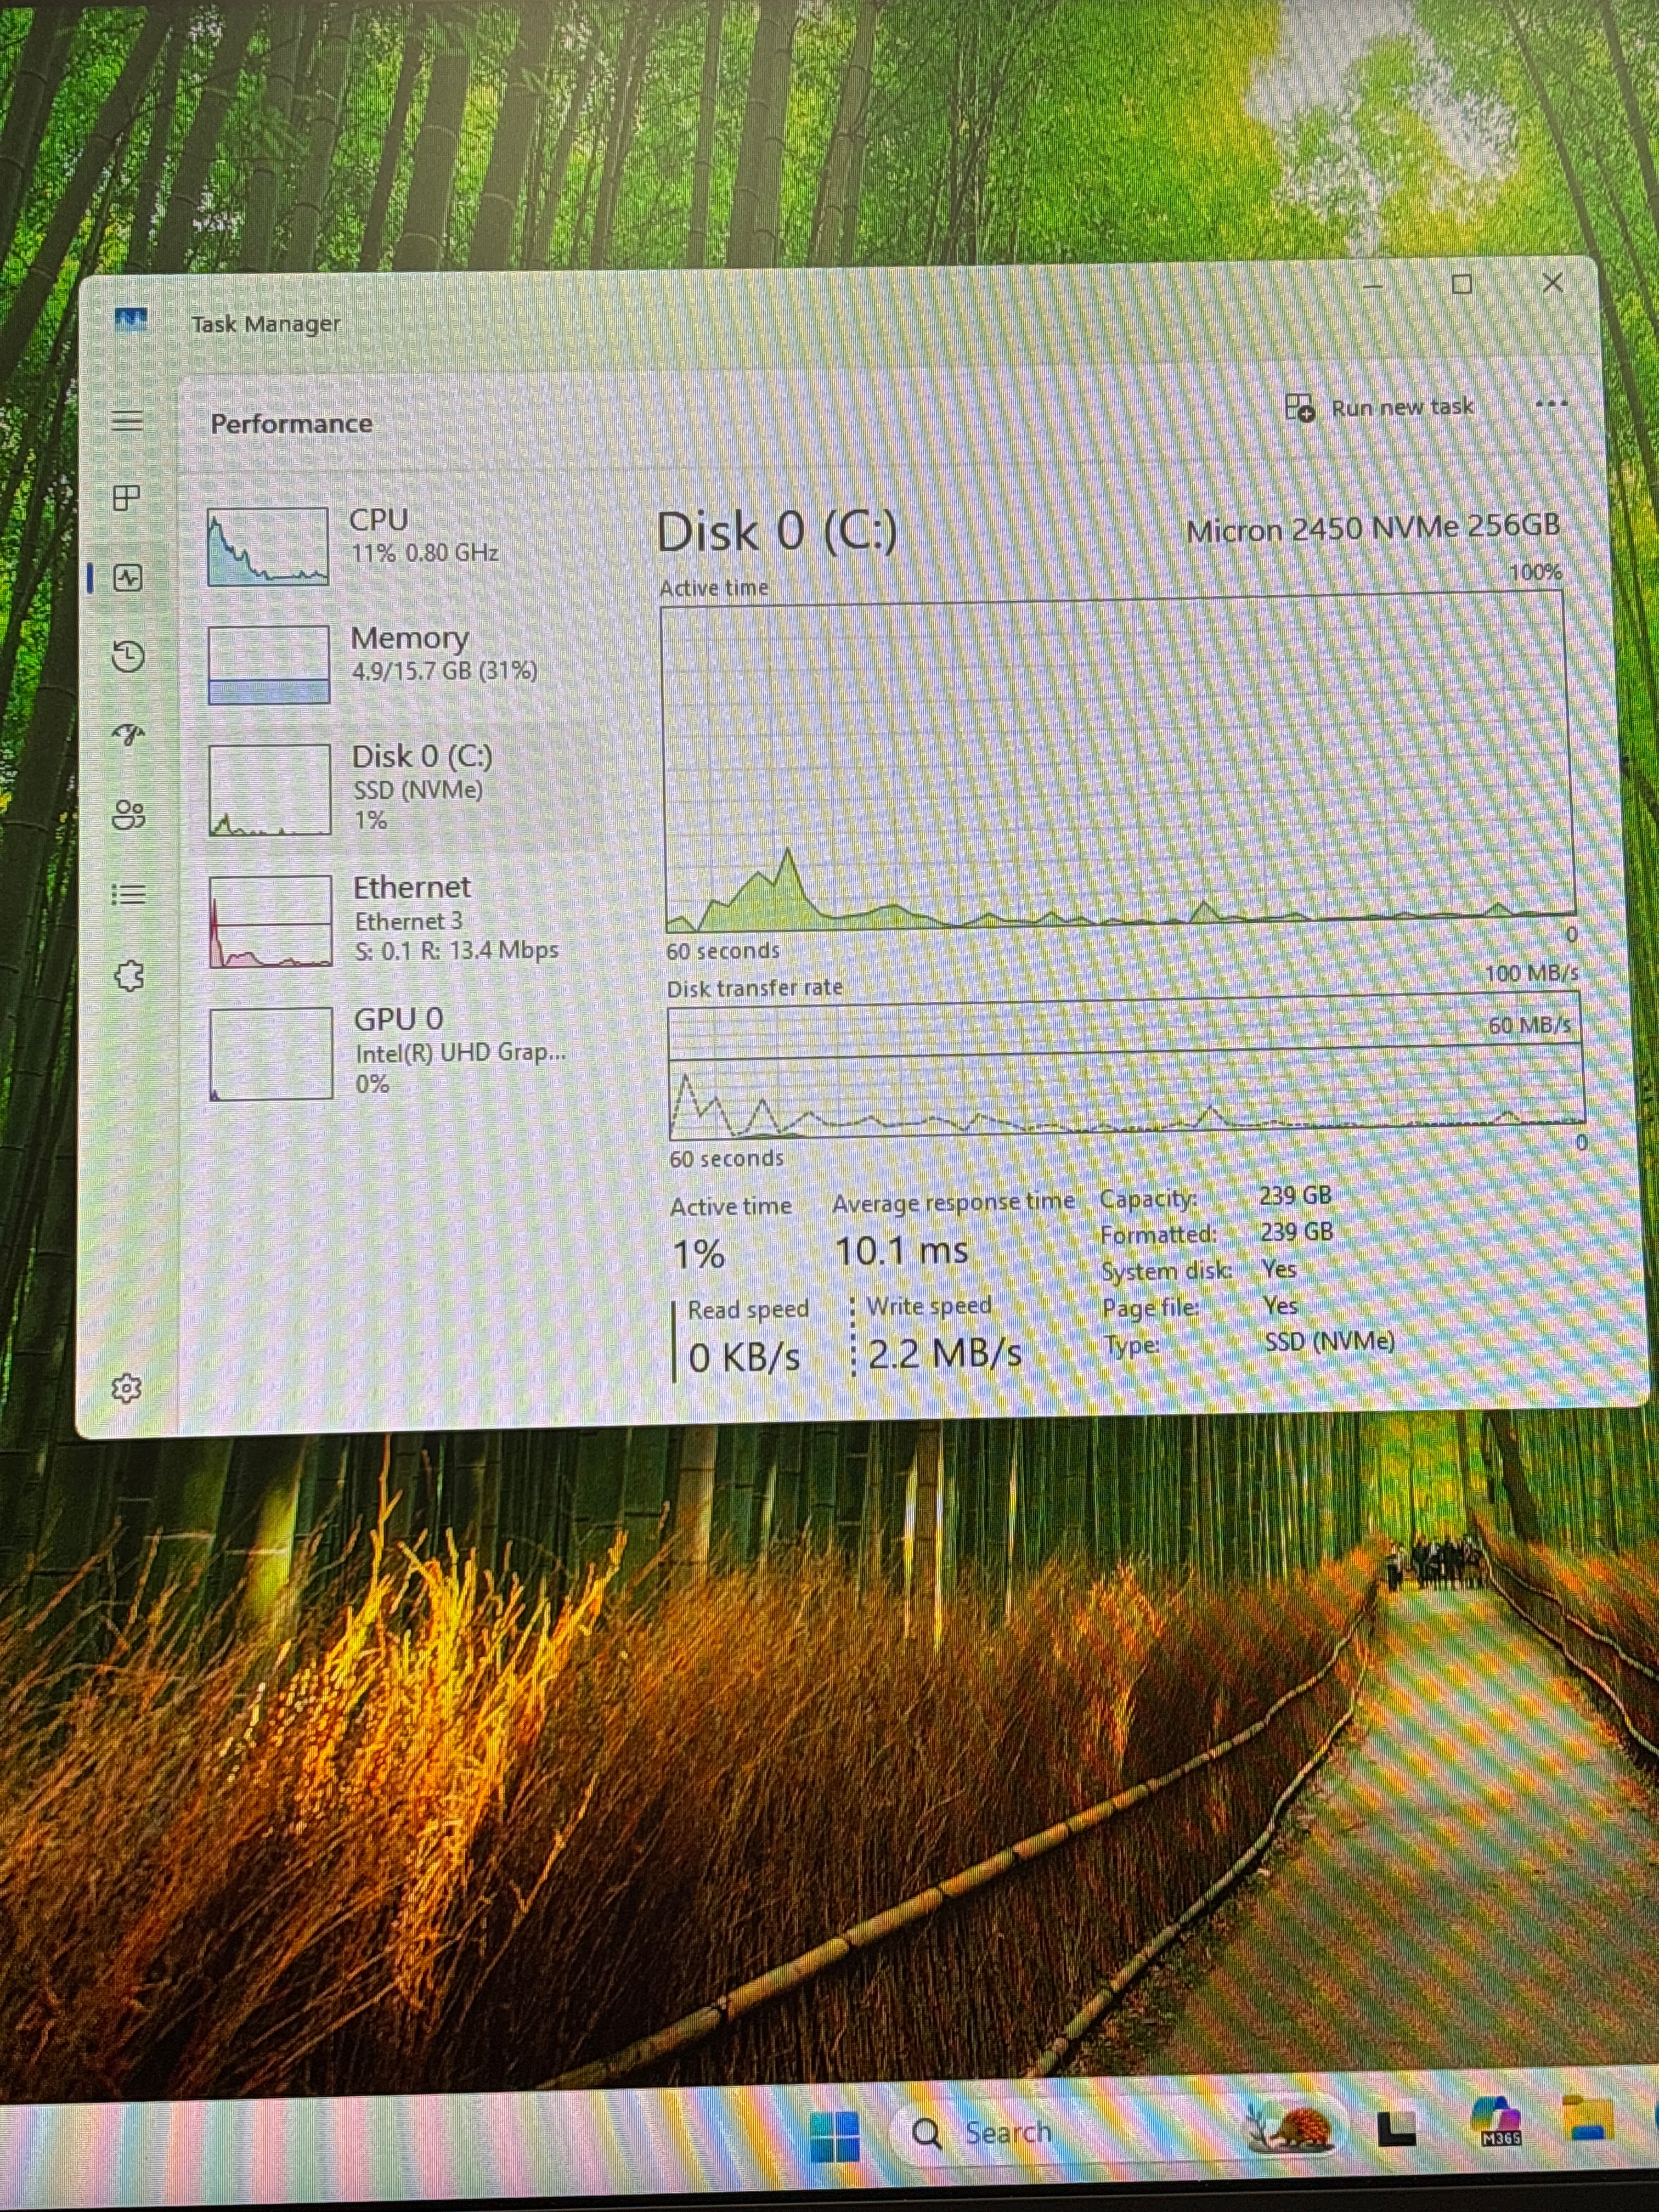Click the Disk active time graph

[x=1117, y=760]
